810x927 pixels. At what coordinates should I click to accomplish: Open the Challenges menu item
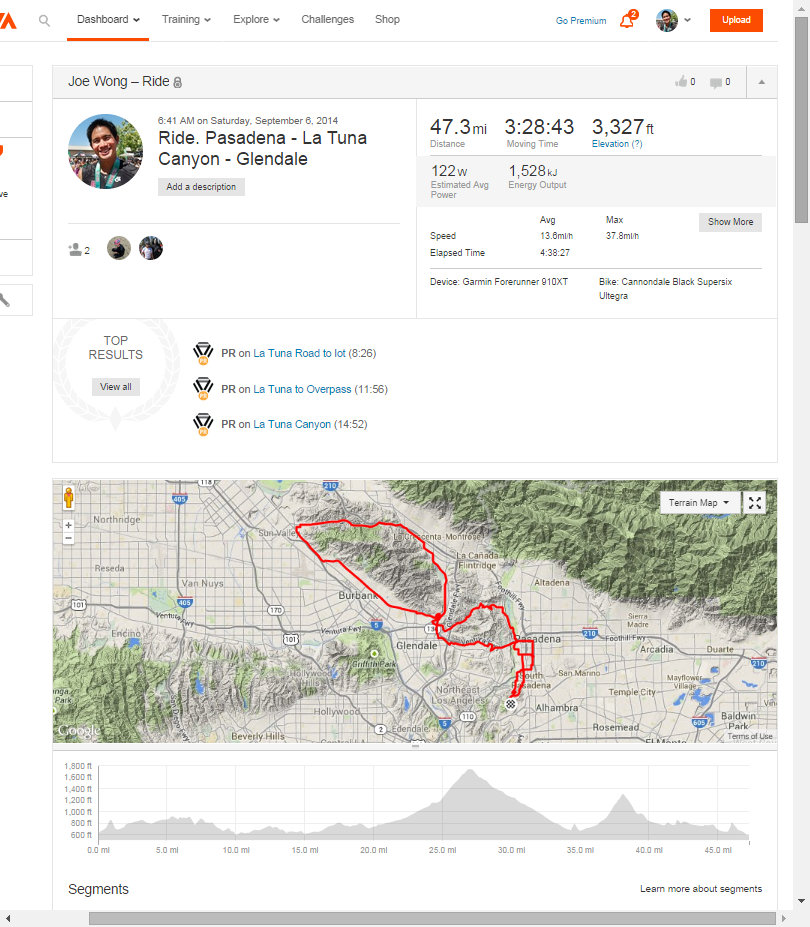pos(327,20)
